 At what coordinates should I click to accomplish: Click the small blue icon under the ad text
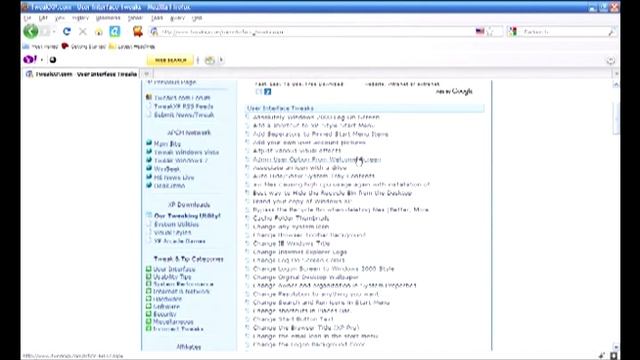(x=267, y=92)
